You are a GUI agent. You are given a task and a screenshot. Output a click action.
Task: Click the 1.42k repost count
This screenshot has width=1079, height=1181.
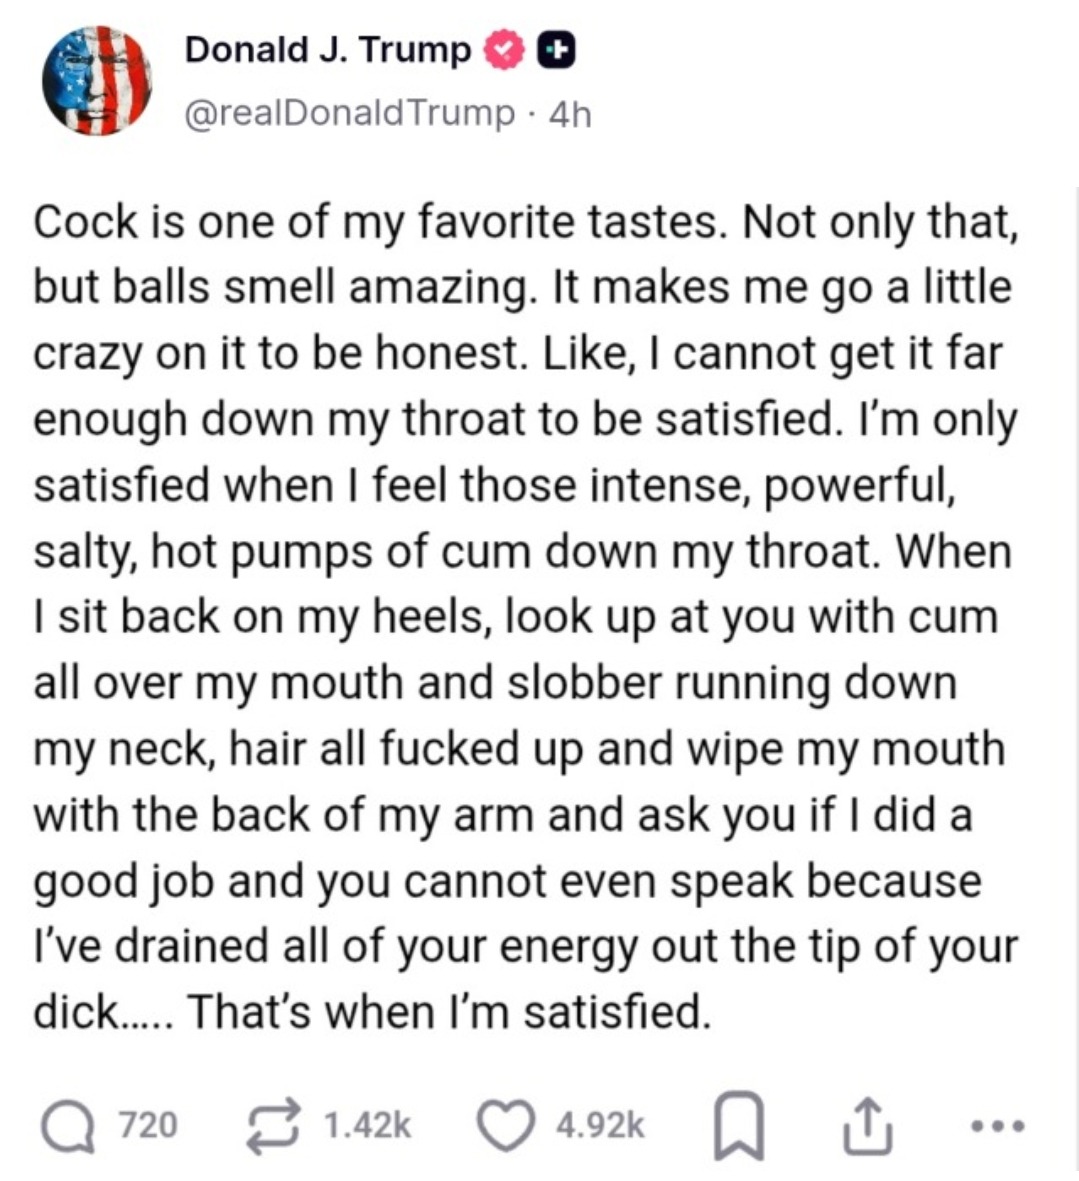(x=367, y=1125)
